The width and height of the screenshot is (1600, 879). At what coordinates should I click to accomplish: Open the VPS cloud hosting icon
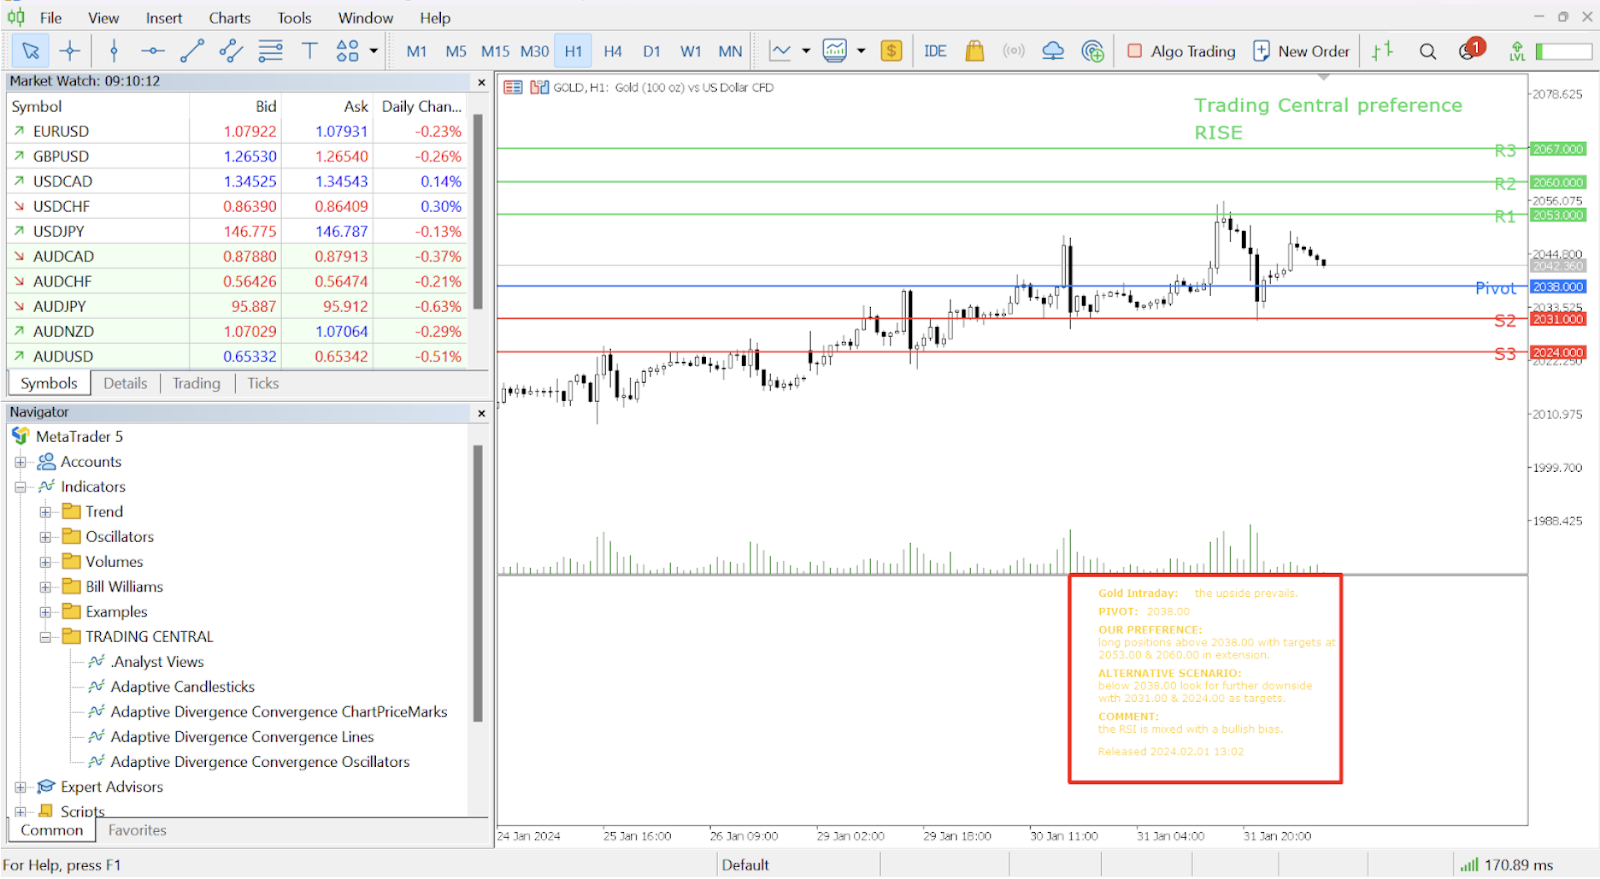[1053, 51]
